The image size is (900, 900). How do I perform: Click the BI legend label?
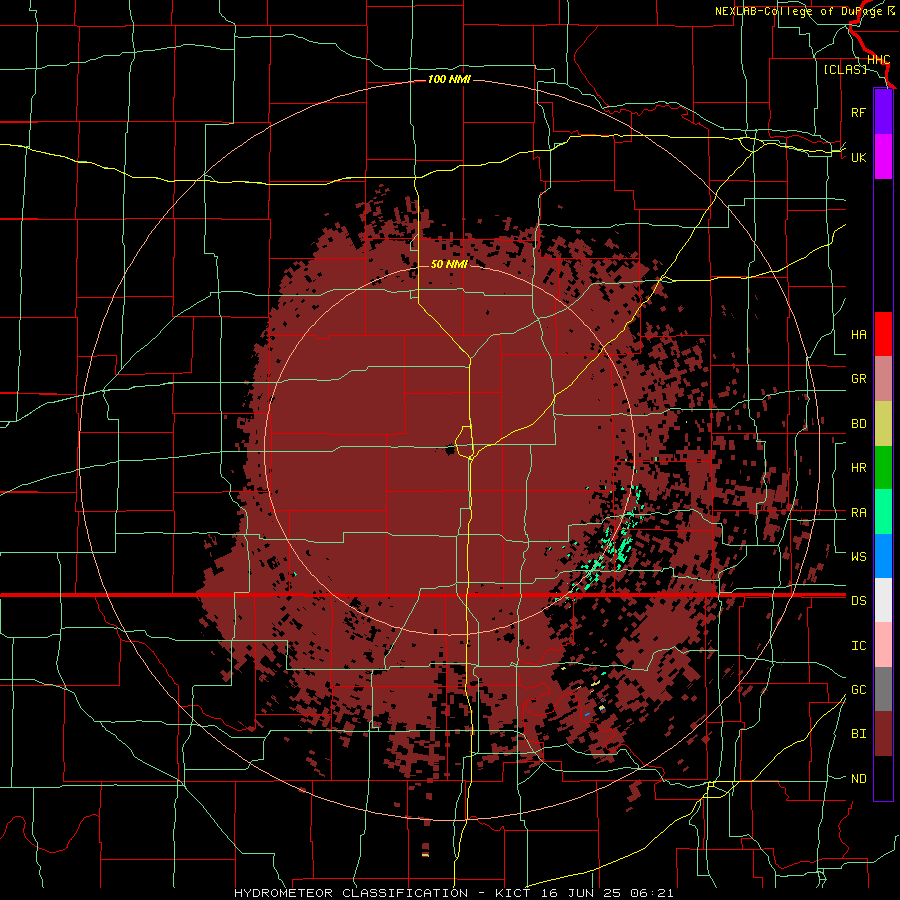[859, 734]
